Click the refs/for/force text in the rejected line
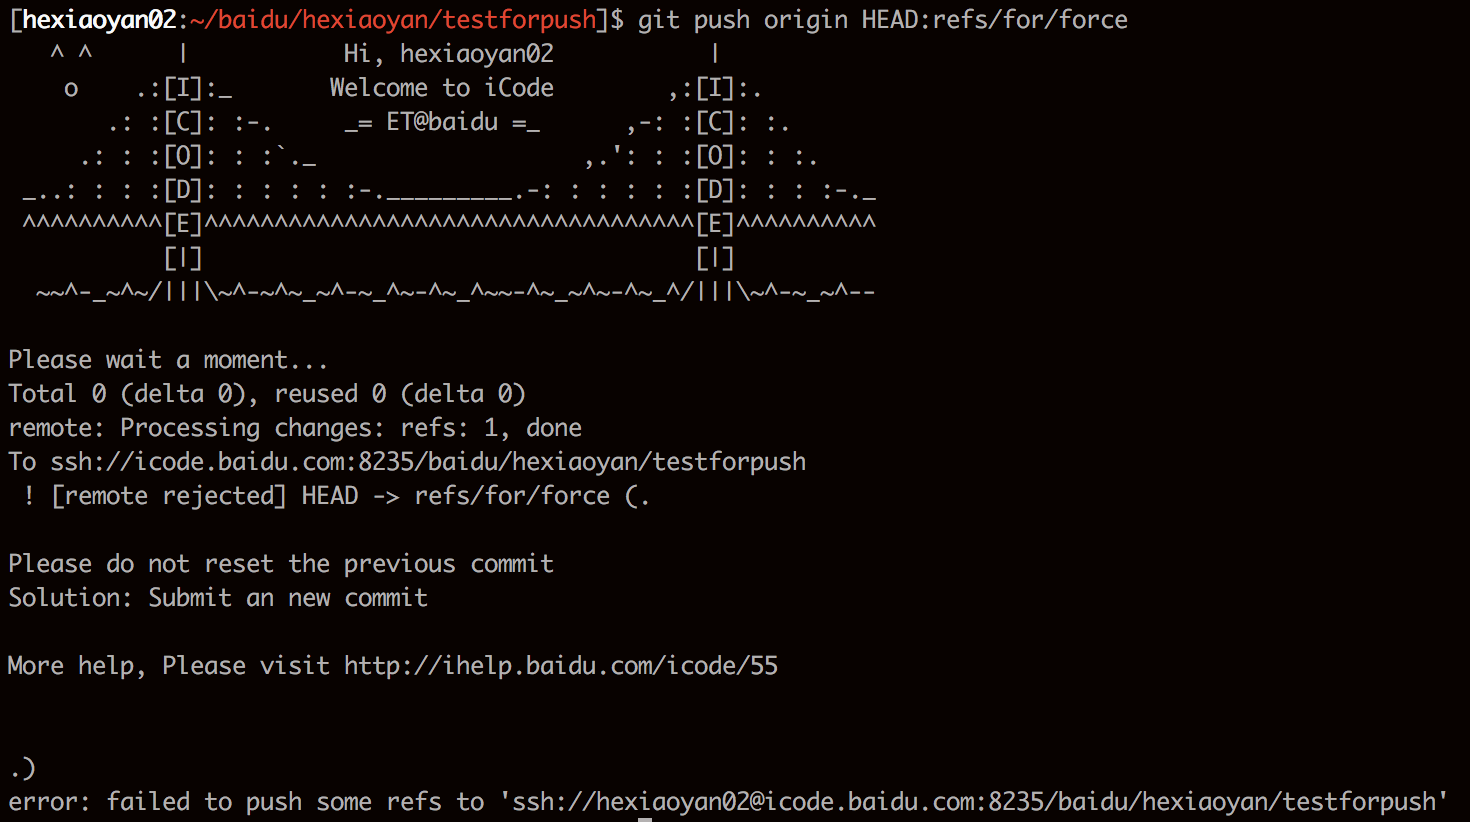This screenshot has height=822, width=1470. coord(512,496)
